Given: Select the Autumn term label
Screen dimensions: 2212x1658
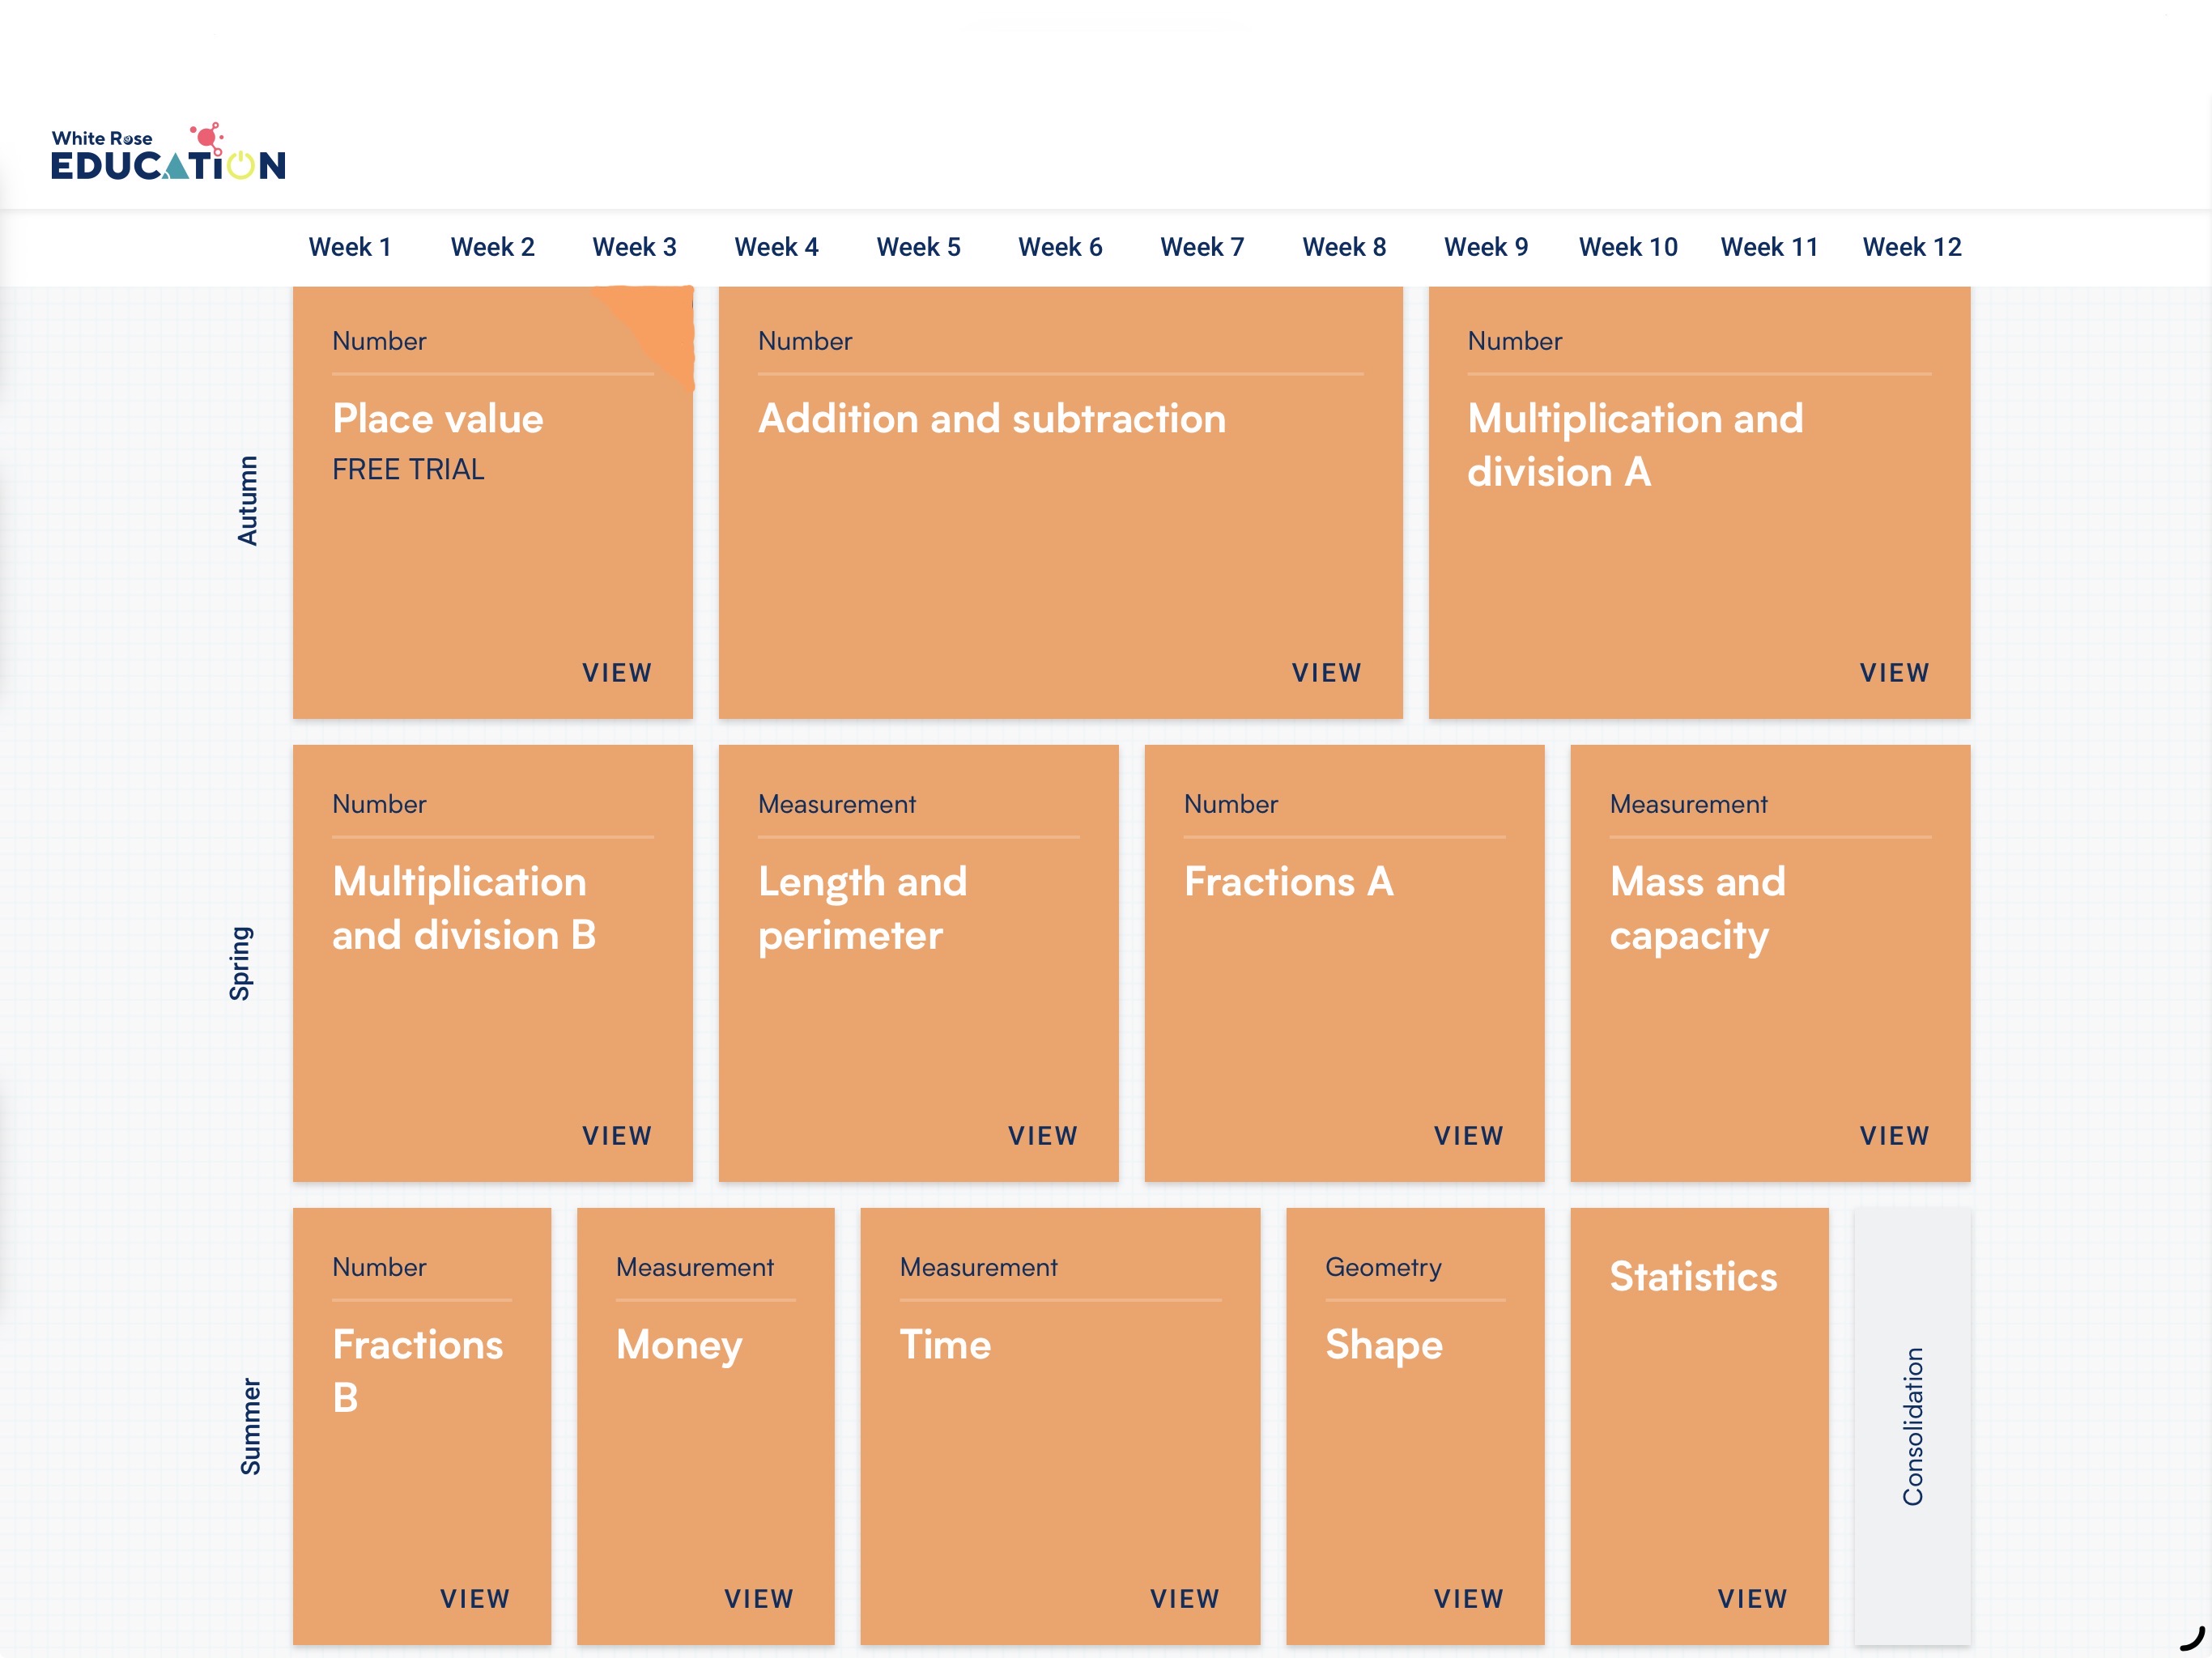Looking at the screenshot, I should (x=247, y=500).
